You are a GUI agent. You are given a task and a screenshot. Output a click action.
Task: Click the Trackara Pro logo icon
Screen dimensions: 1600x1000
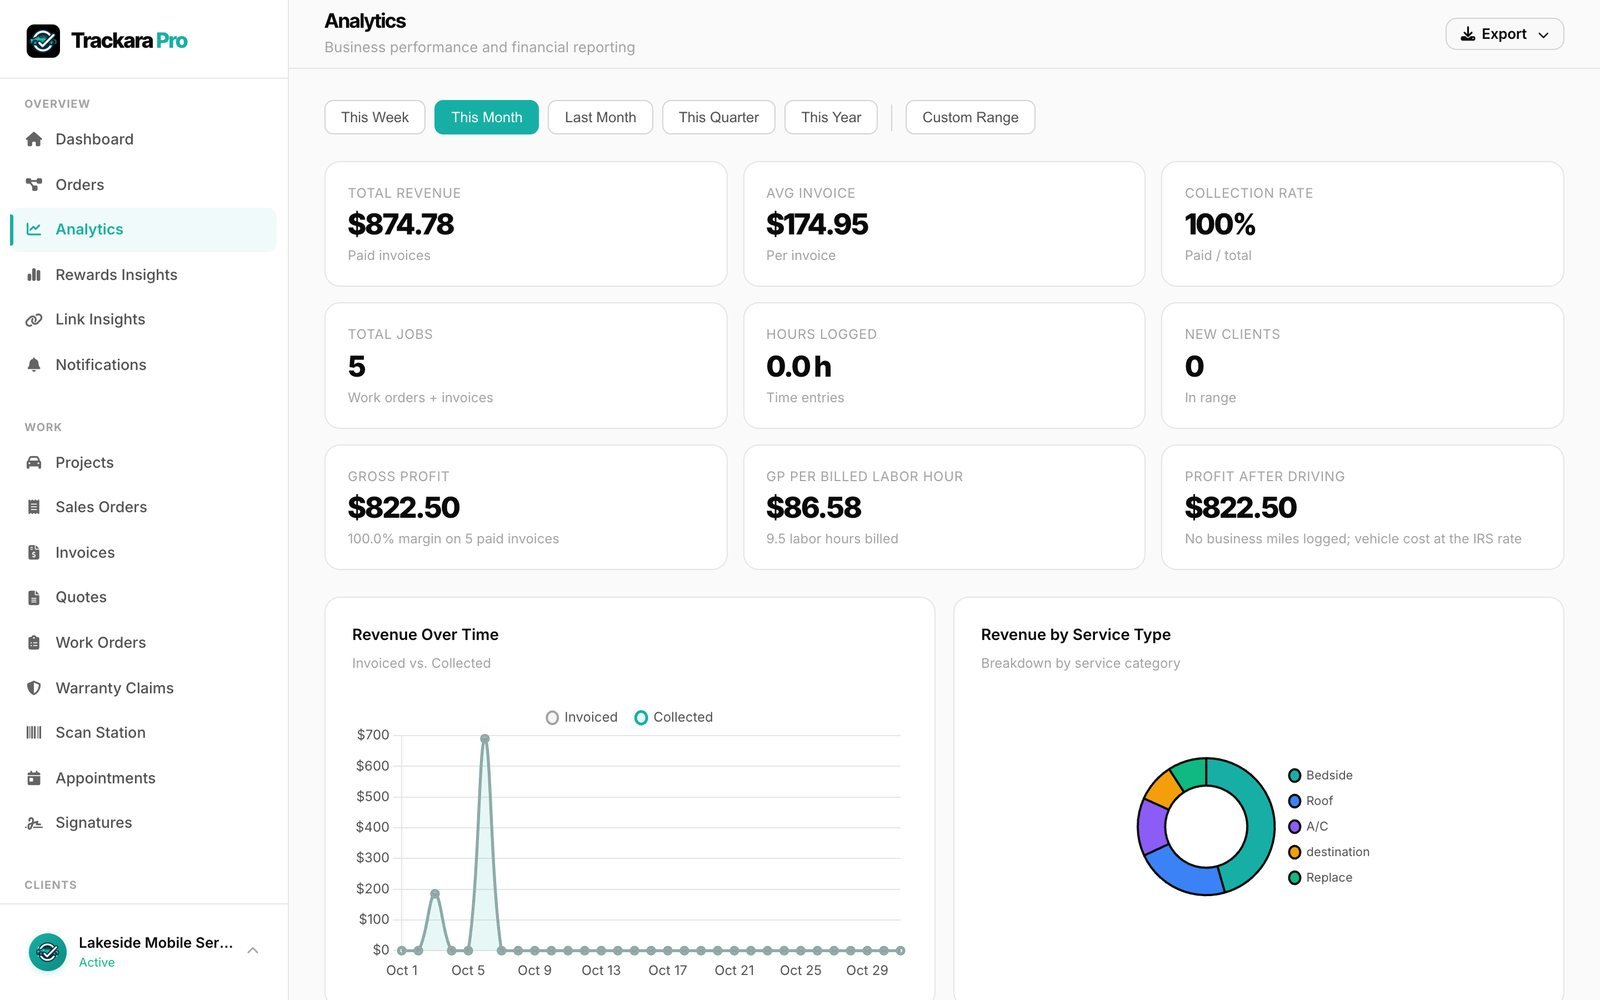tap(43, 41)
